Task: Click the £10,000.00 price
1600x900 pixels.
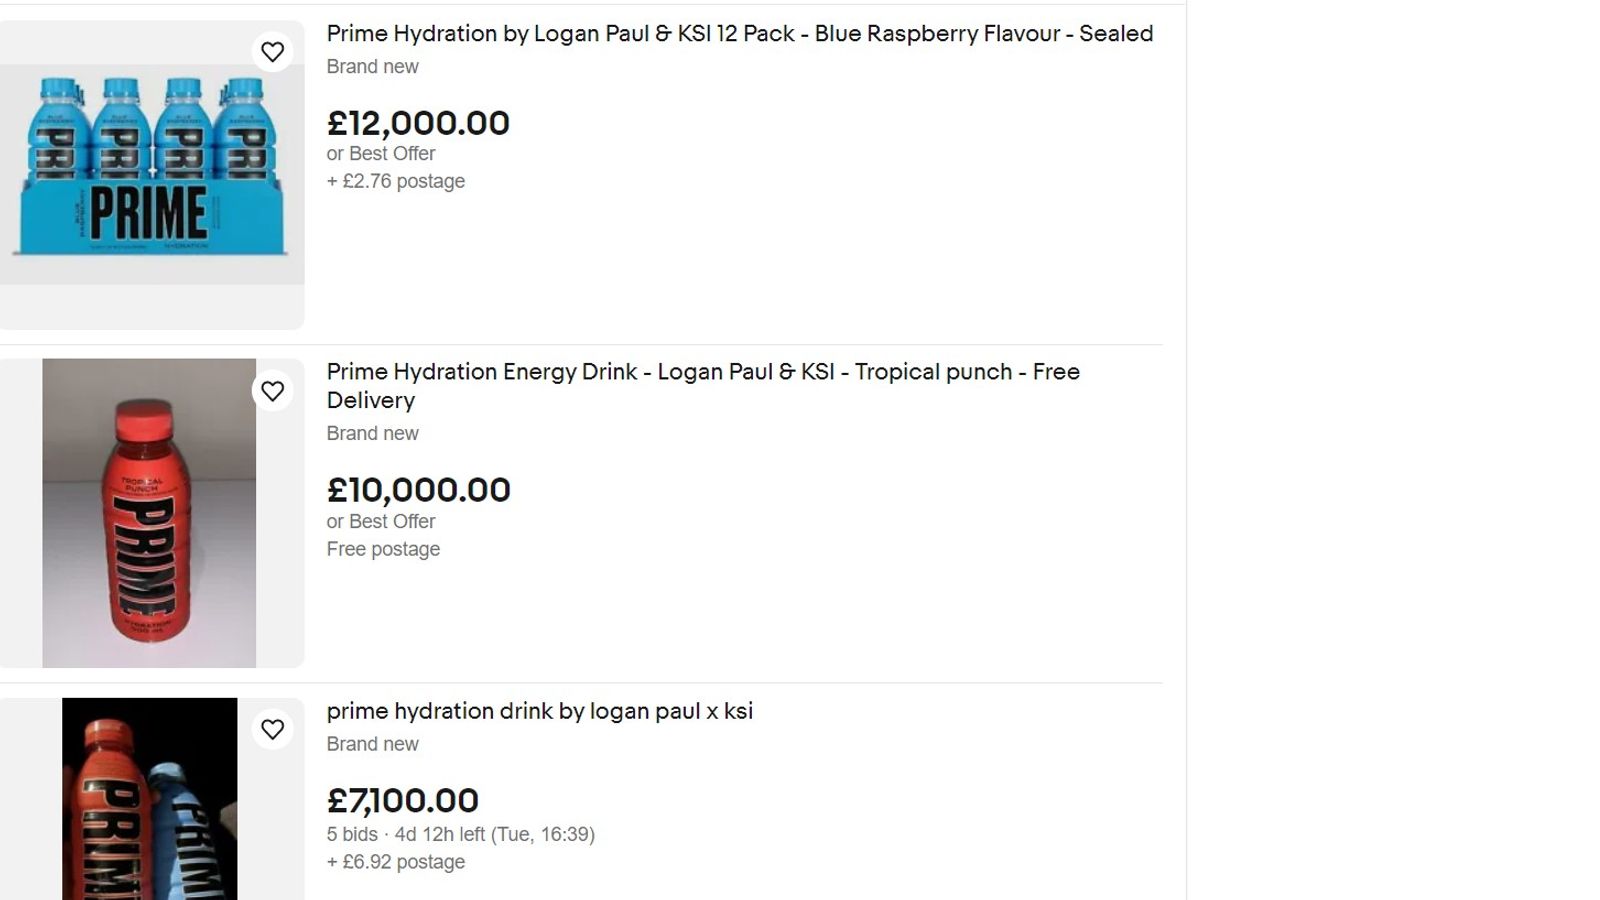Action: 418,491
